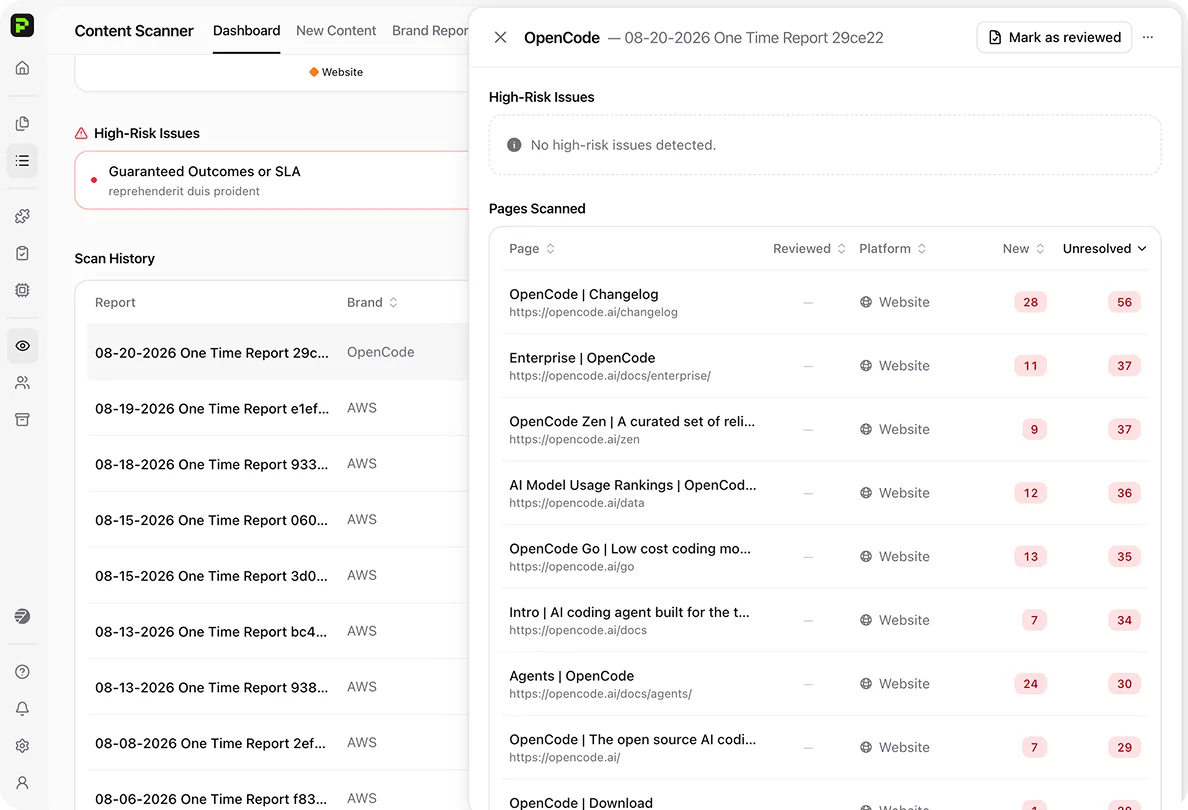Click globe icon in Enterprise row

[x=866, y=365]
